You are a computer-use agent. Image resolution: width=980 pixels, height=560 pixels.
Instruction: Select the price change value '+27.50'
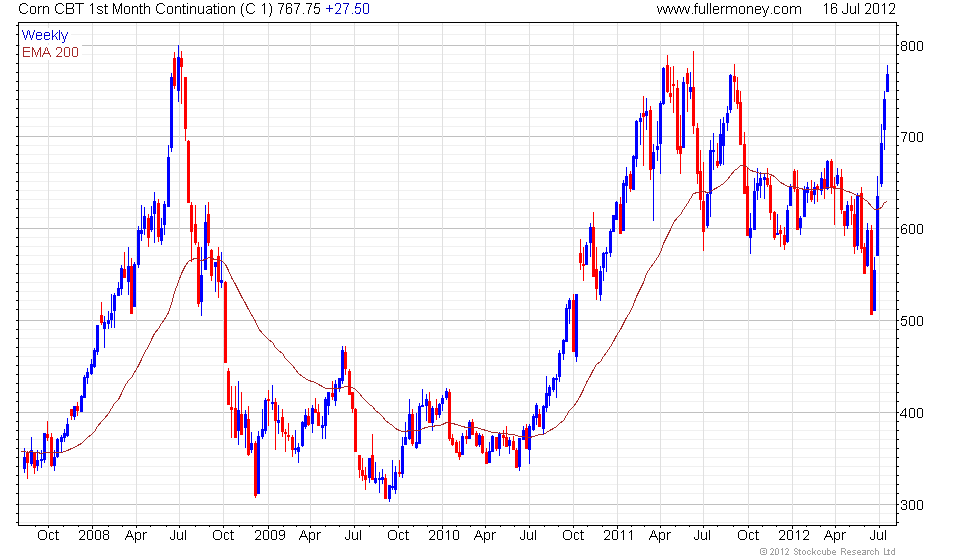tap(348, 9)
